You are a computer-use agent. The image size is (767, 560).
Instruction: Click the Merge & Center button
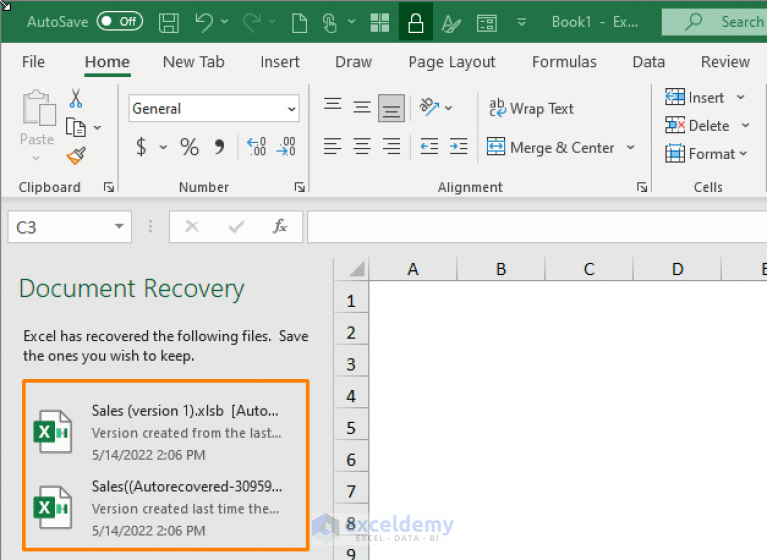click(551, 147)
